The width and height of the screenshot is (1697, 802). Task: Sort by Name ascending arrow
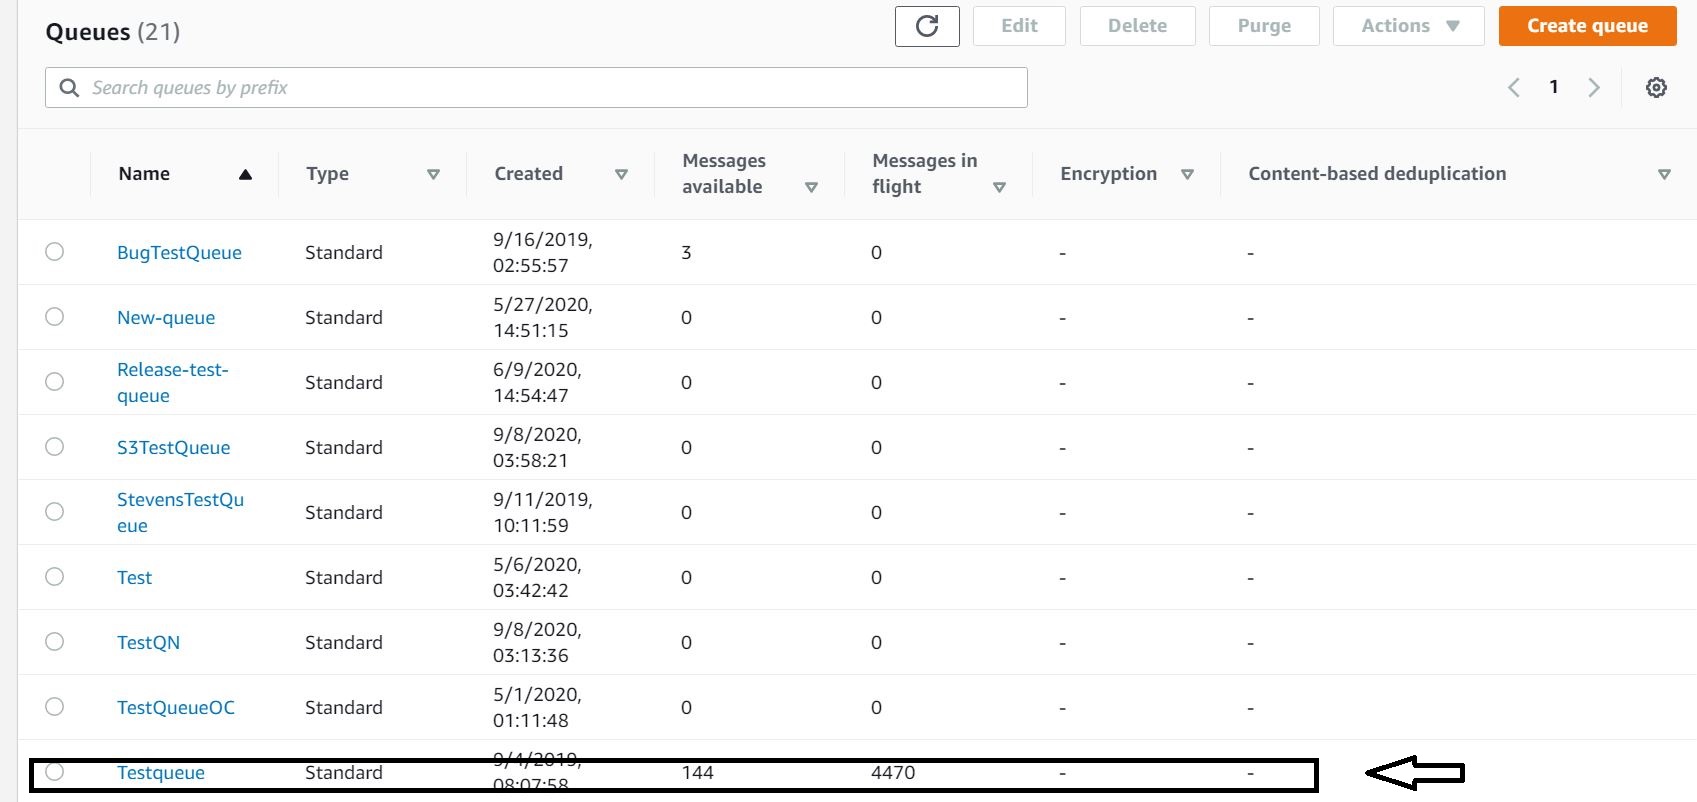click(245, 175)
